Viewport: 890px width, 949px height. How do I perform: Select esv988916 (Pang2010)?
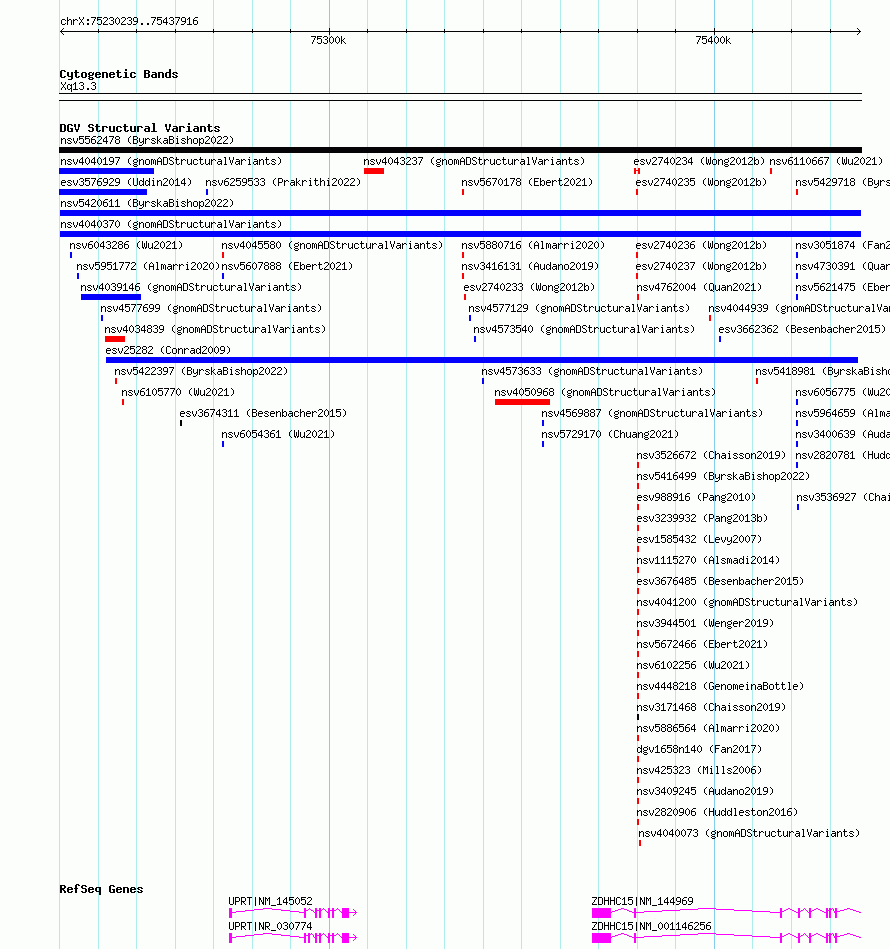(x=696, y=497)
